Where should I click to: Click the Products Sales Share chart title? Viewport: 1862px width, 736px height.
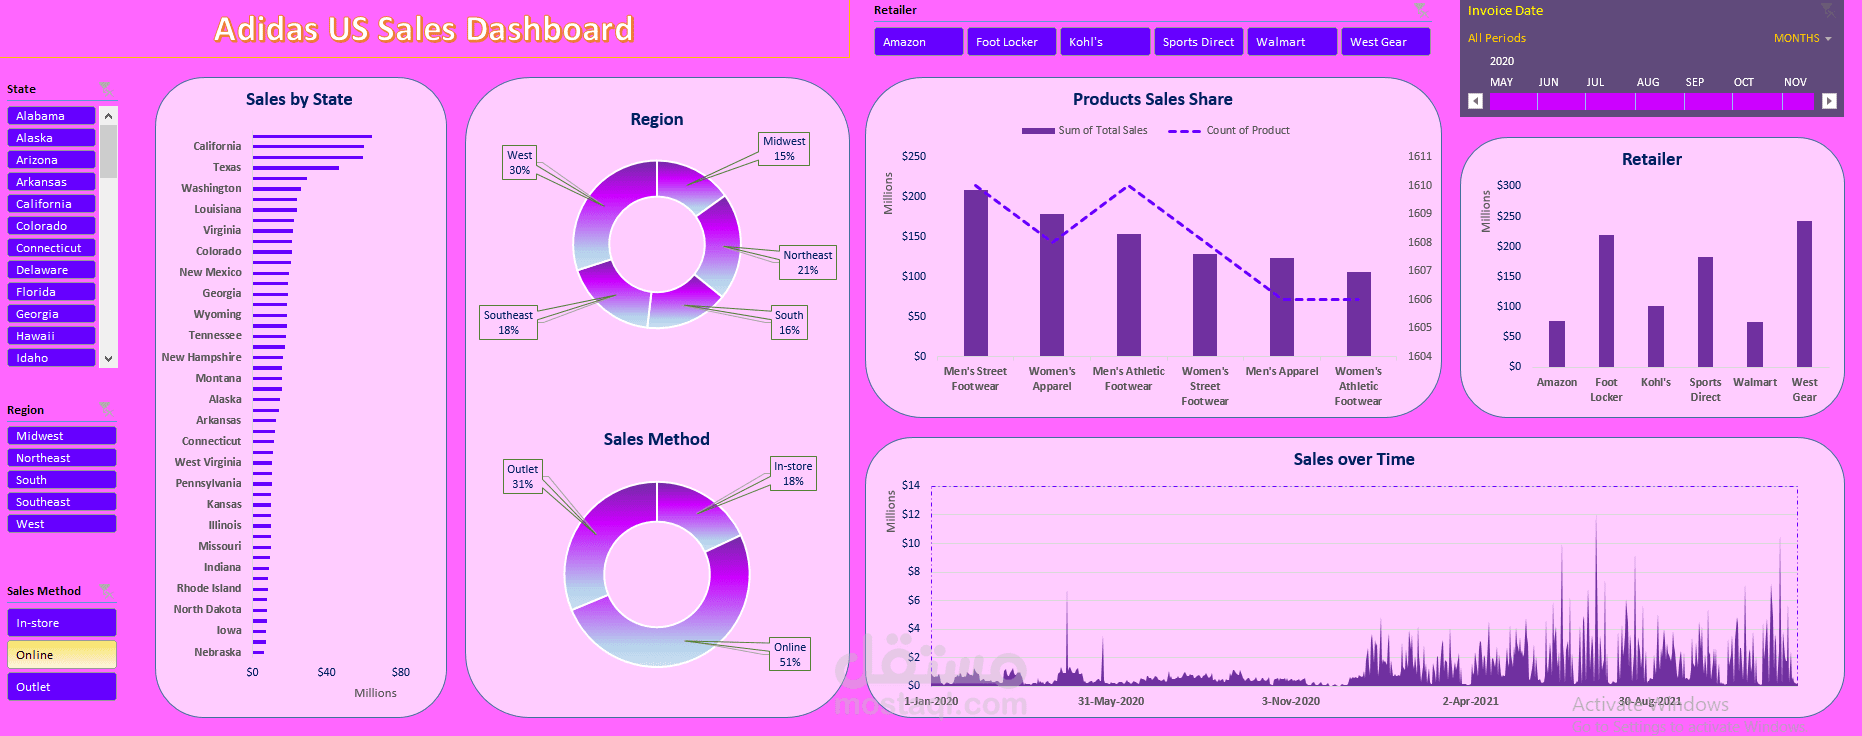pos(1153,99)
